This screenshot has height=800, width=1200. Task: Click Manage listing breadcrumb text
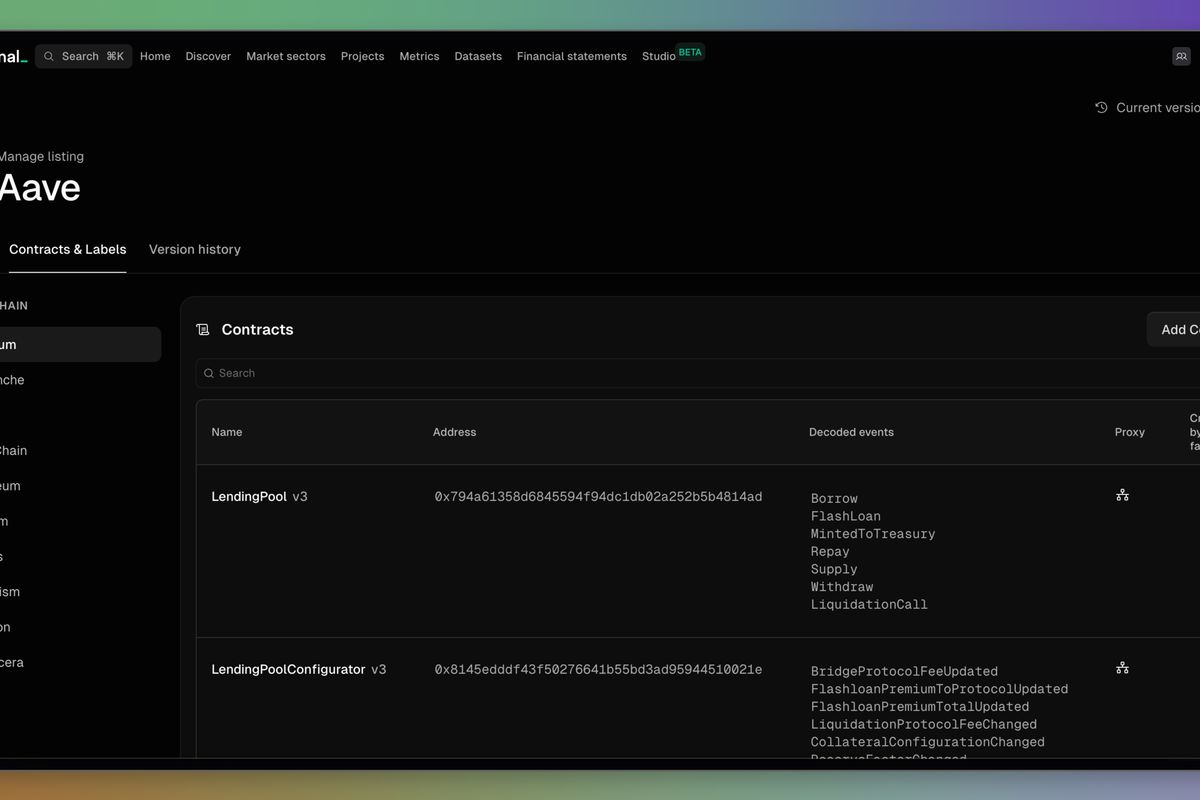pyautogui.click(x=41, y=156)
